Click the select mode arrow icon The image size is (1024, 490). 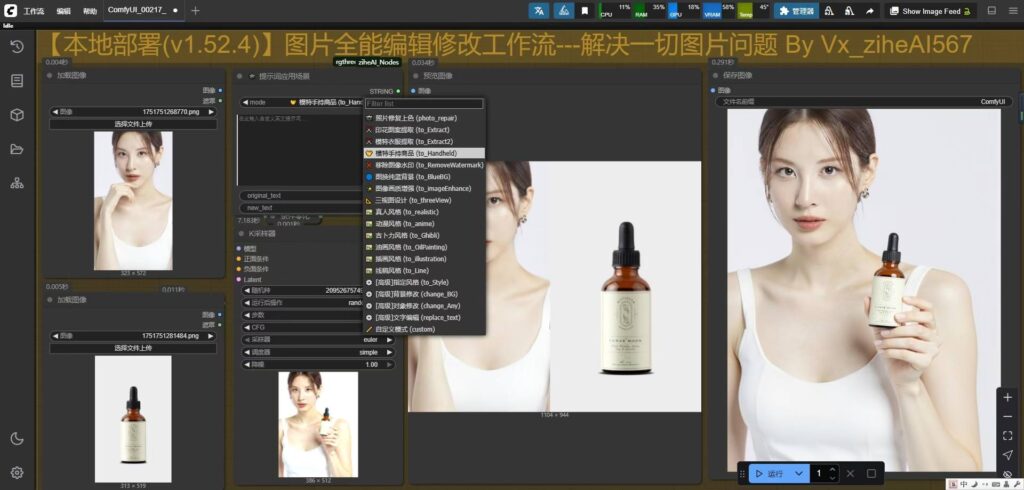tap(1008, 455)
